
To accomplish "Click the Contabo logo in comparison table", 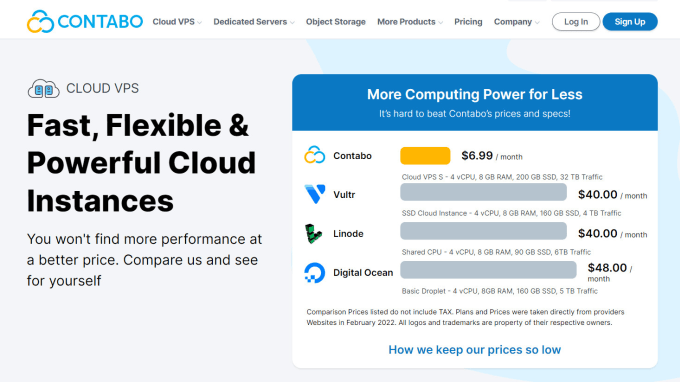I will coord(315,155).
